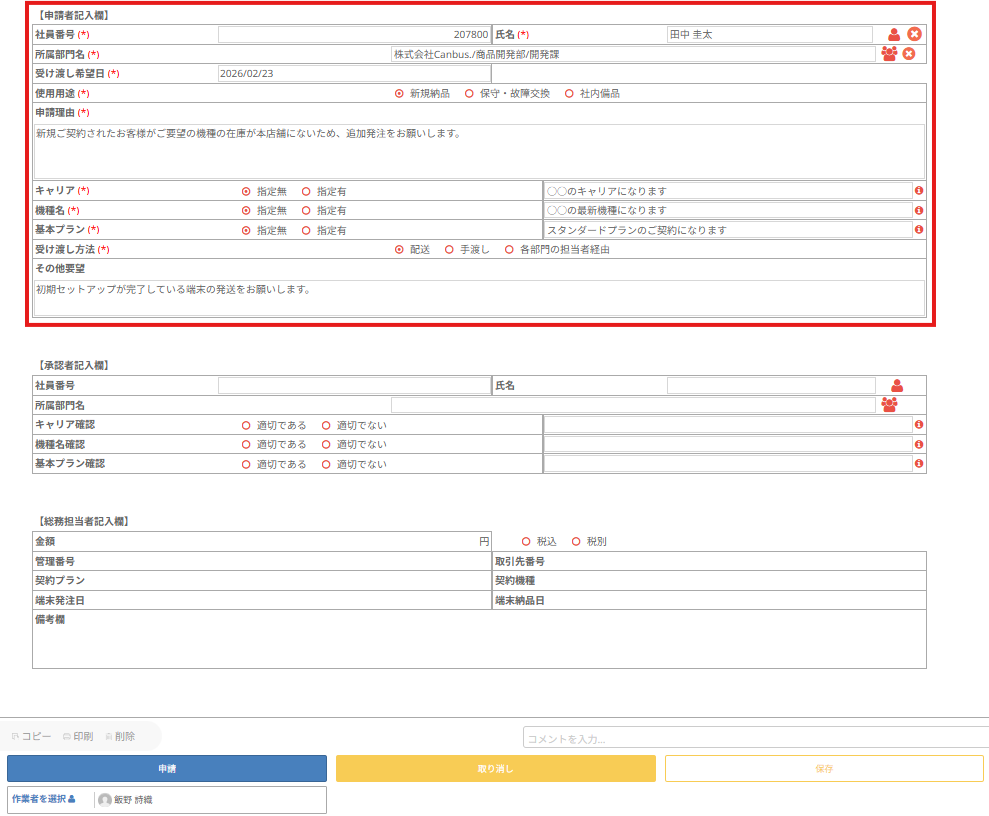Open approver department group picker icon

[889, 405]
